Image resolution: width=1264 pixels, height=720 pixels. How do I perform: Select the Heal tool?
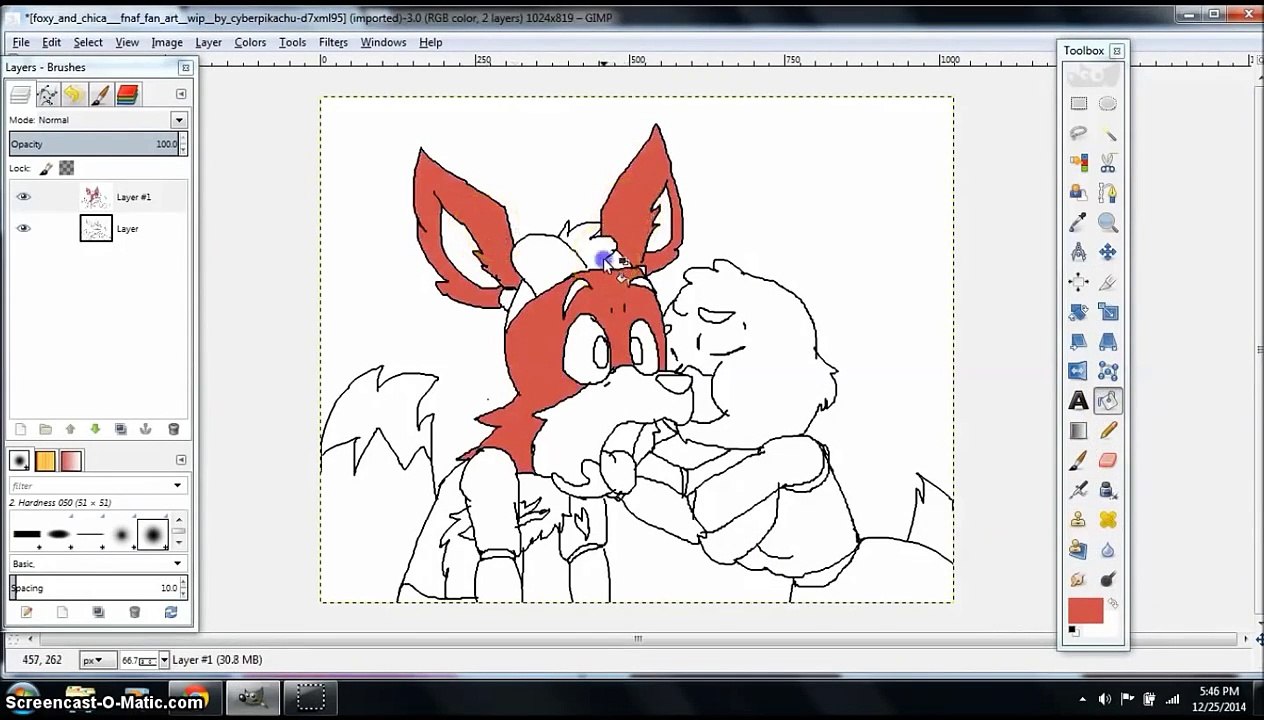1108,520
